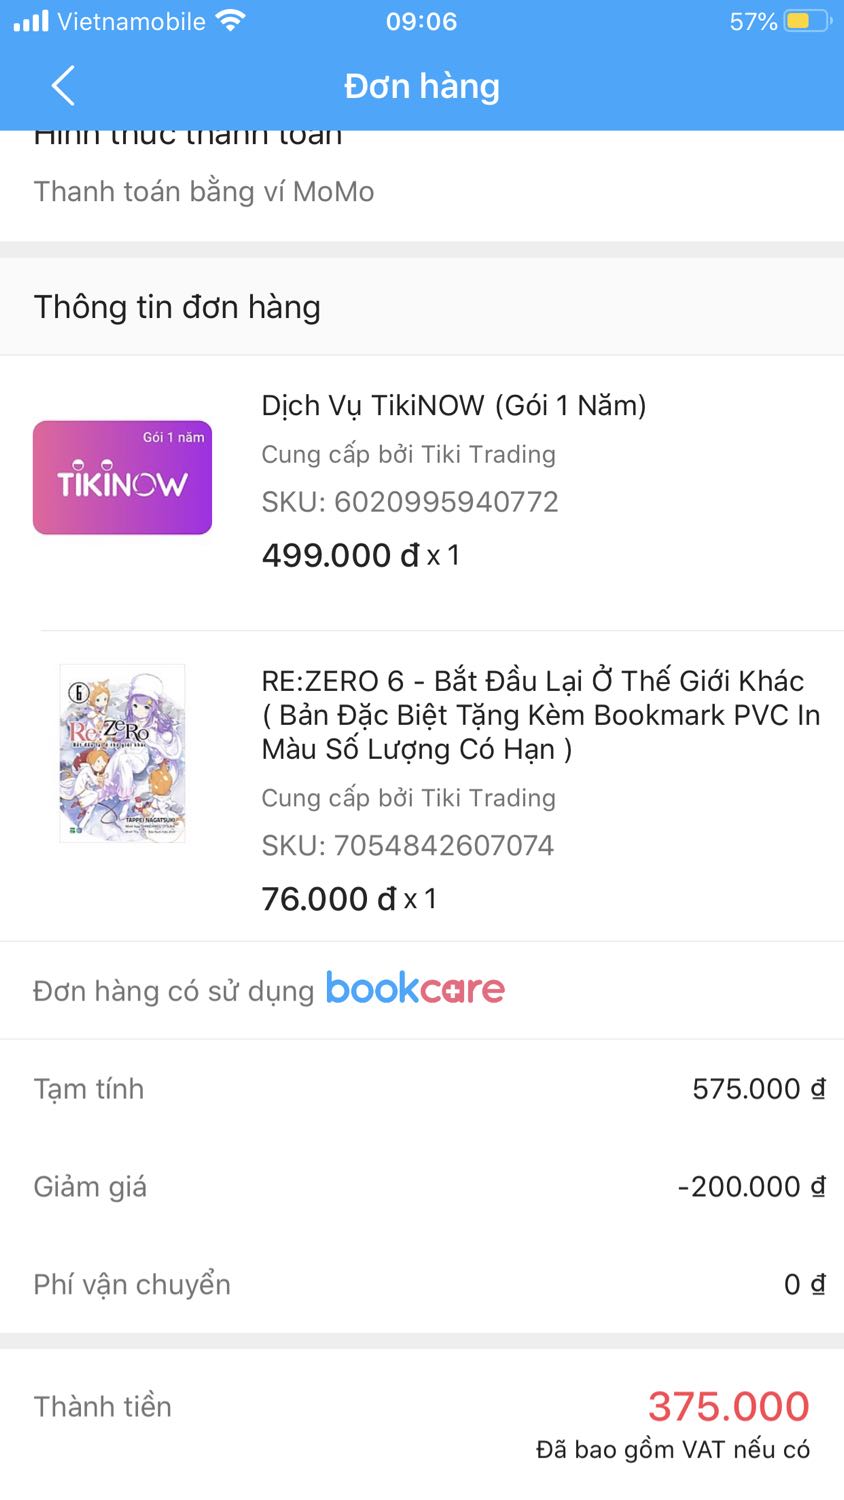
Task: Tap the cellular signal bars icon
Action: click(31, 21)
